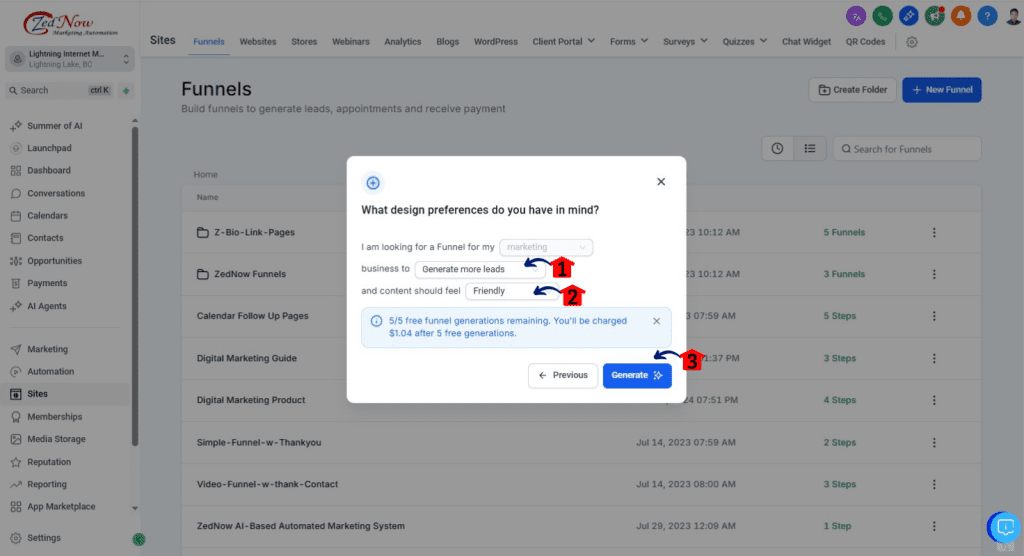Screen dimensions: 1024x556
Task: Open the Sites settings gear icon
Action: click(912, 42)
